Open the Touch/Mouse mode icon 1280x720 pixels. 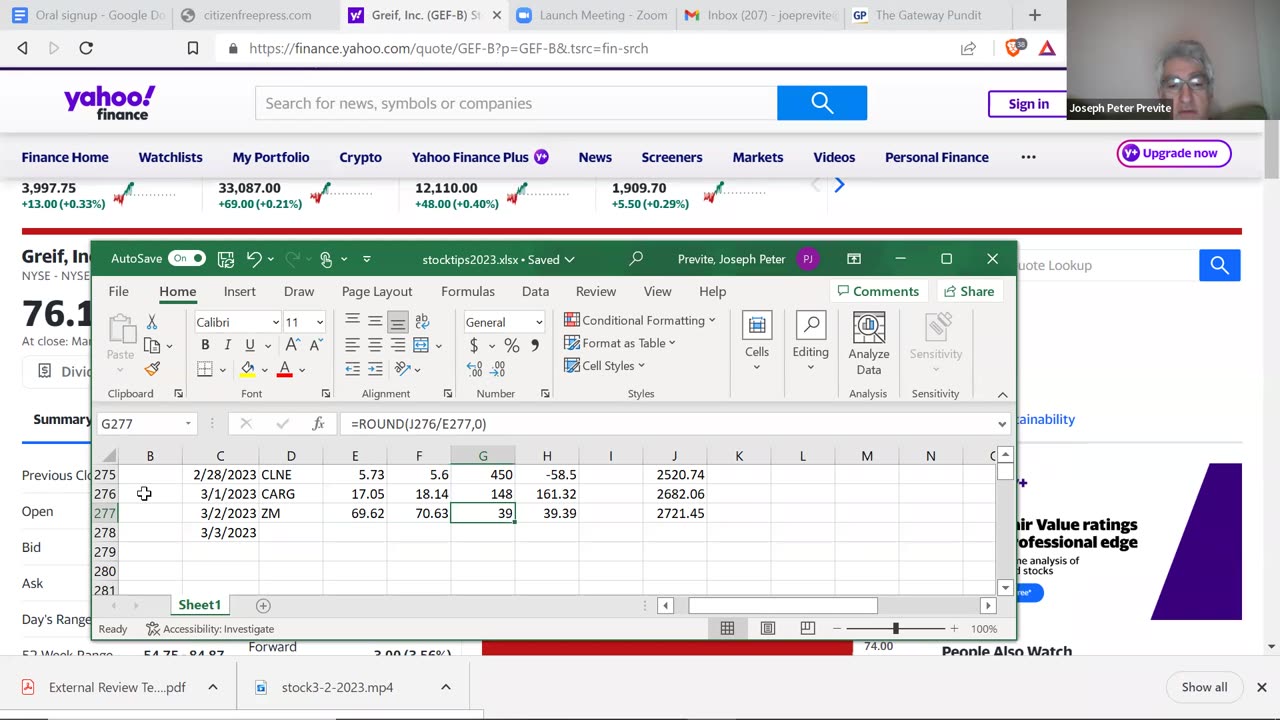coord(326,259)
